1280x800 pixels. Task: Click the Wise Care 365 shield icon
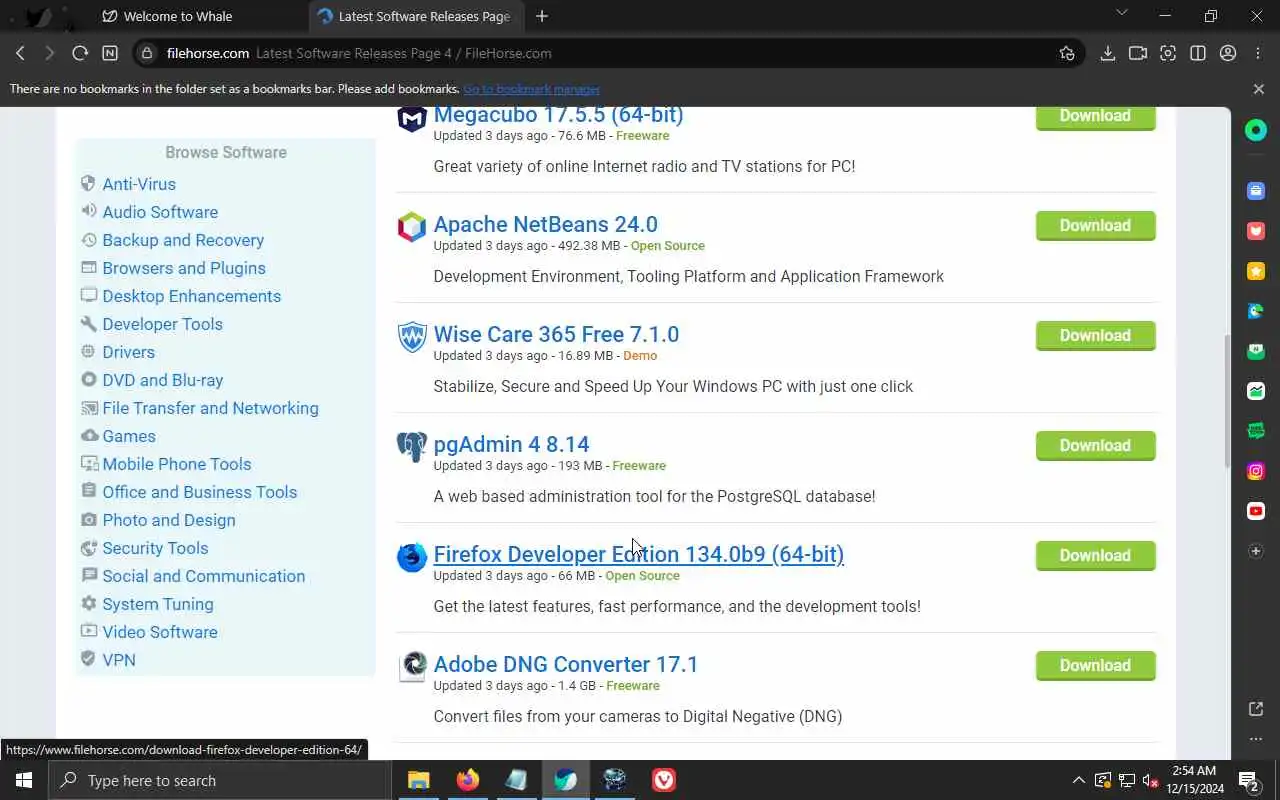coord(412,337)
